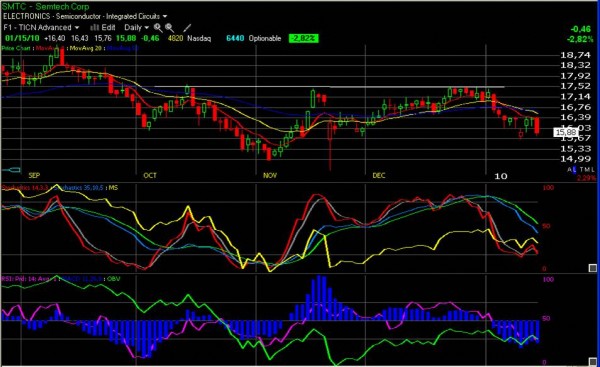
Task: Click the purple 100 label in RSI pane
Action: (548, 280)
